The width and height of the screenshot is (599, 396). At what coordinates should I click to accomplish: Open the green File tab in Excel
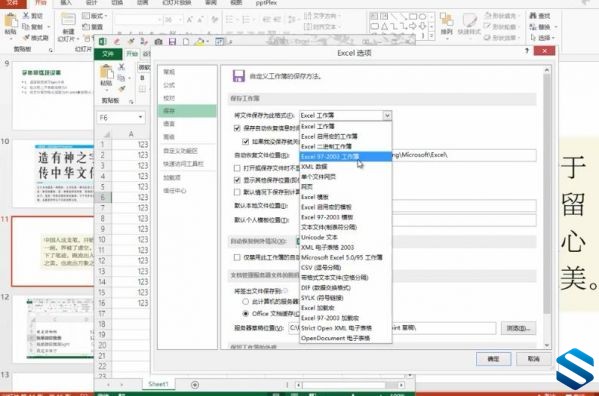click(x=108, y=54)
